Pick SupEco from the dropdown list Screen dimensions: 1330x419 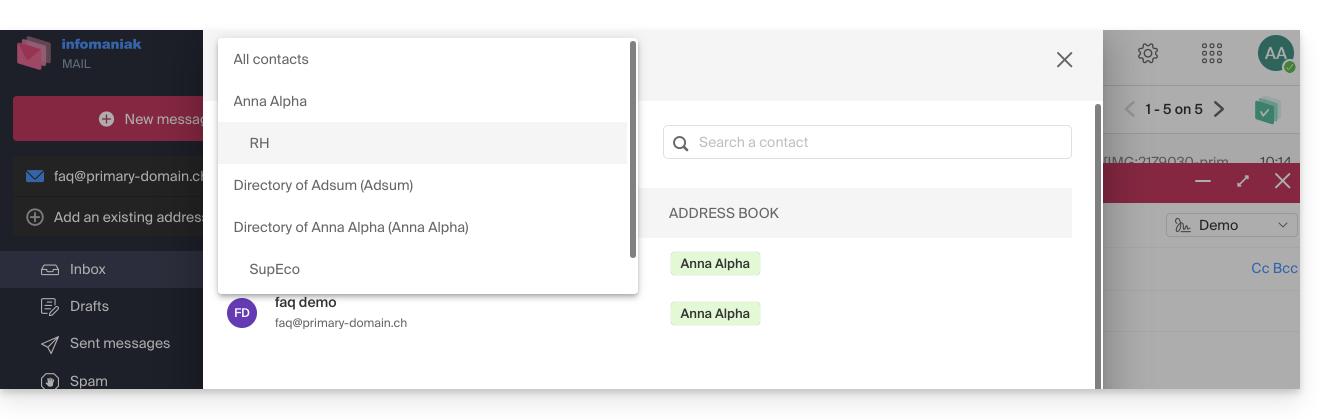pyautogui.click(x=274, y=269)
